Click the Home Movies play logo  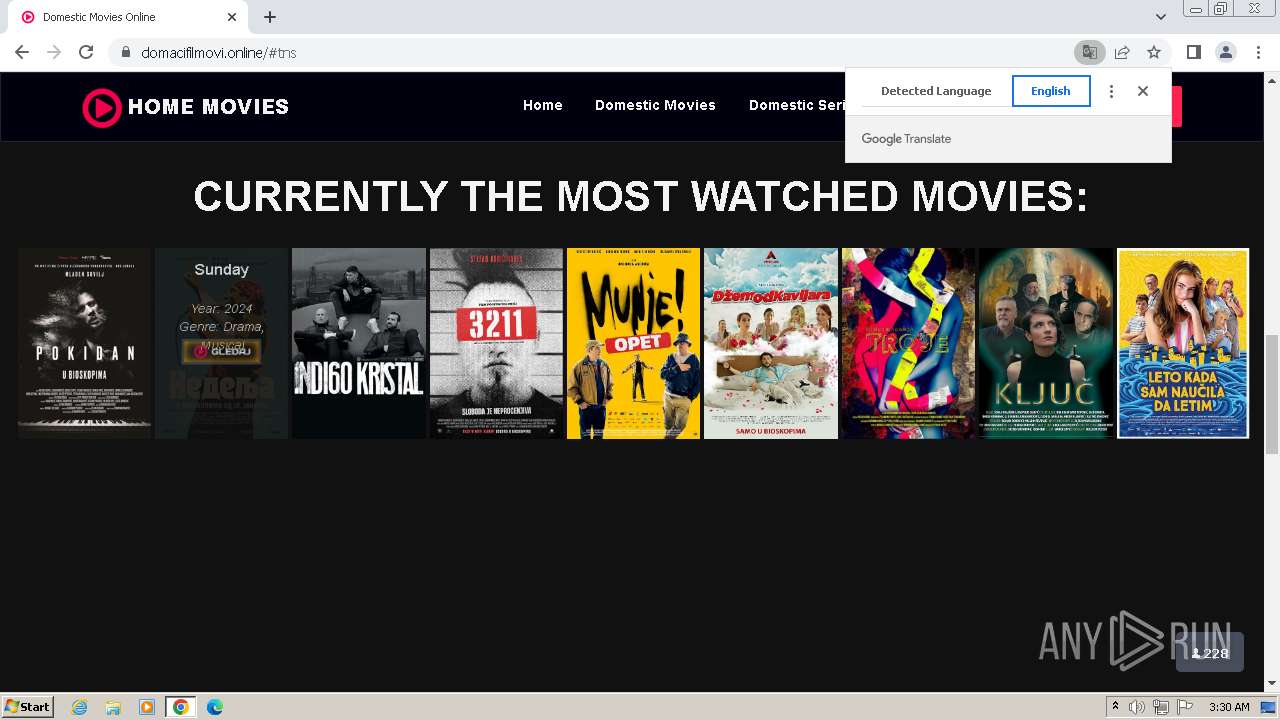pyautogui.click(x=102, y=107)
